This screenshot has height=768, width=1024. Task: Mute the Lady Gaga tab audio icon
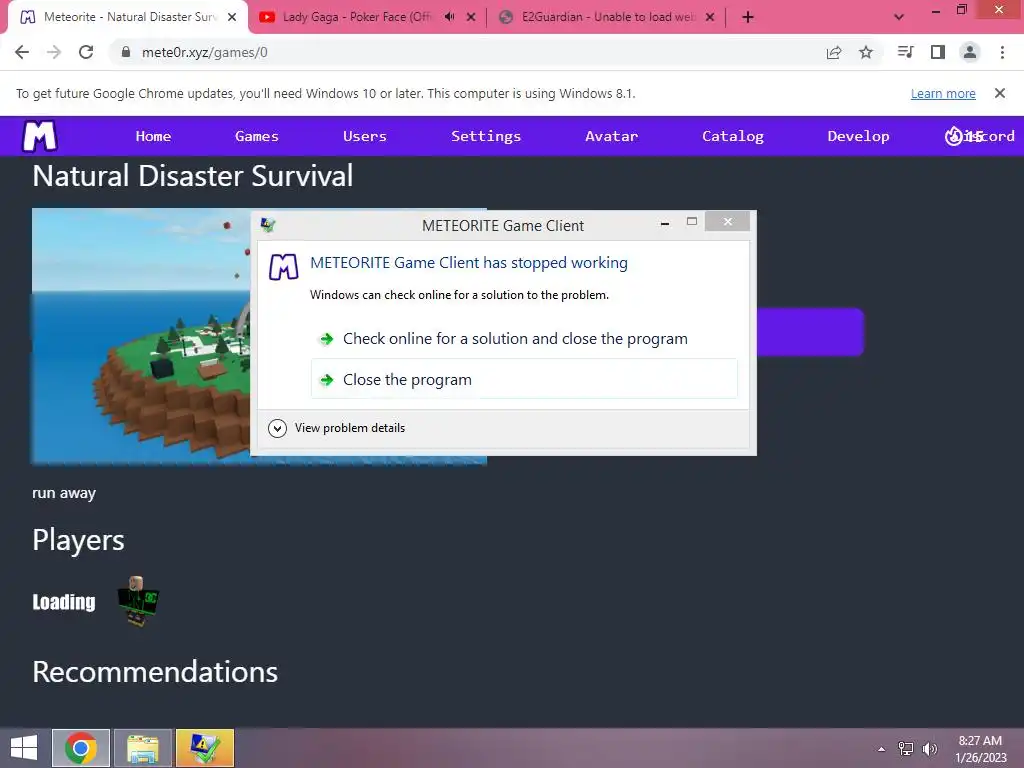tap(449, 17)
